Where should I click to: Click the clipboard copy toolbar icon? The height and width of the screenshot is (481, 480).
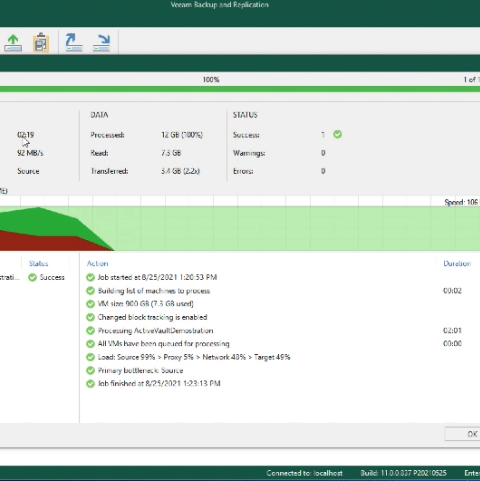point(41,43)
